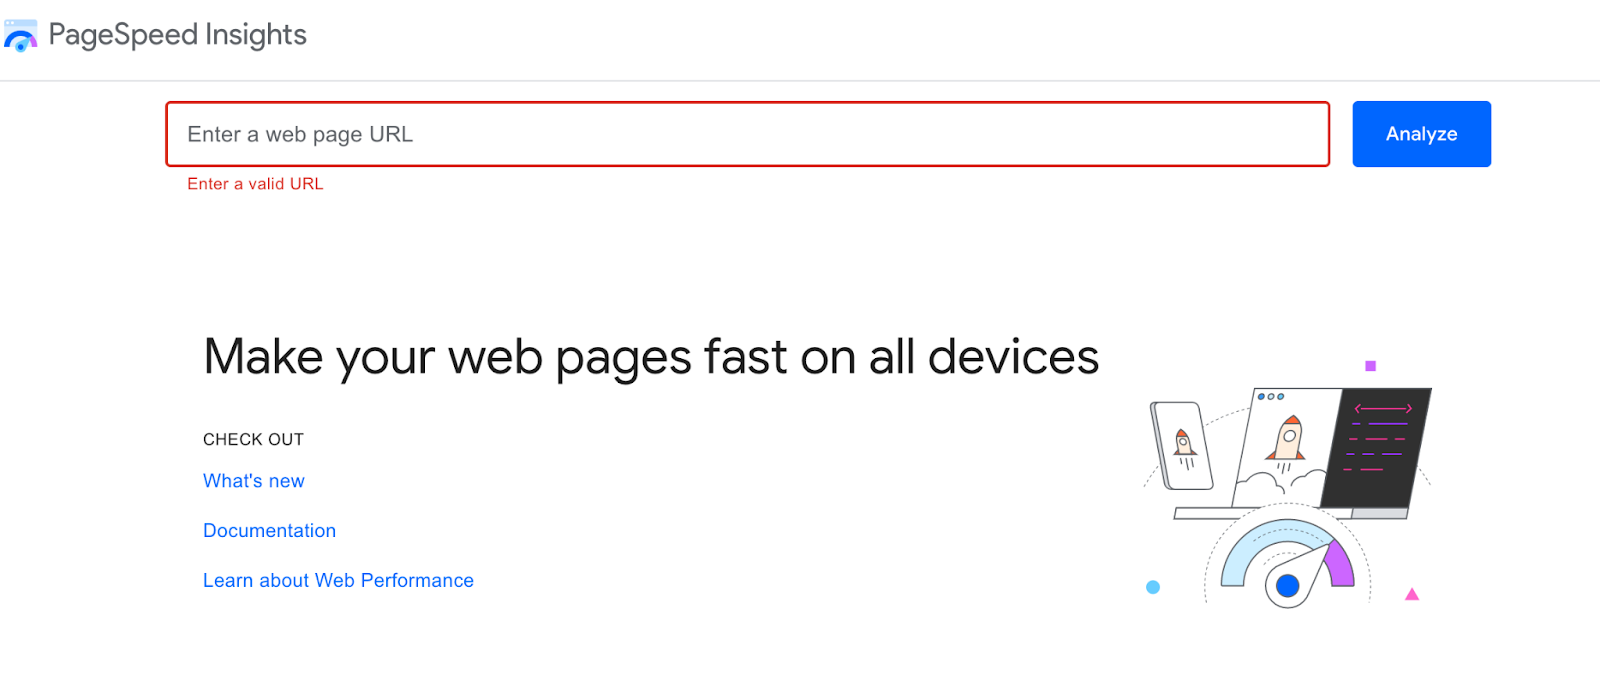
Task: Open the Documentation link
Action: pos(269,531)
